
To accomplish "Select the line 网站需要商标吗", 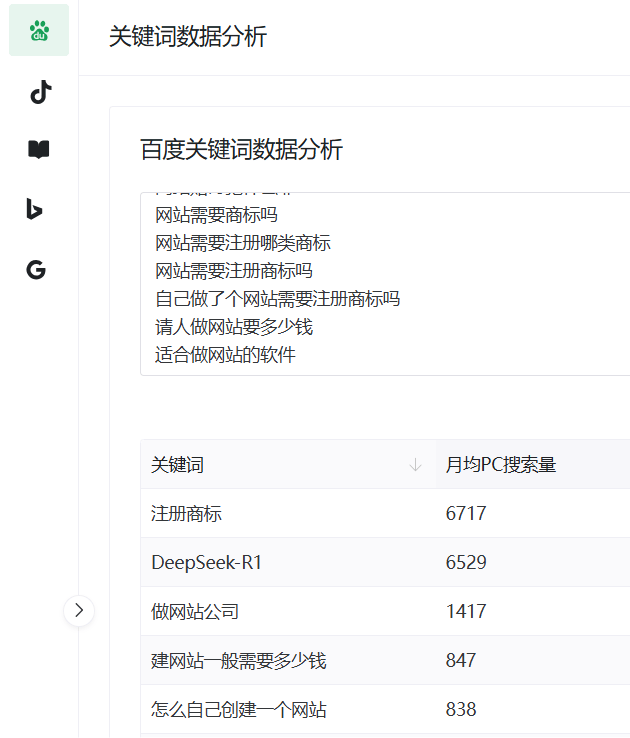I will [216, 215].
